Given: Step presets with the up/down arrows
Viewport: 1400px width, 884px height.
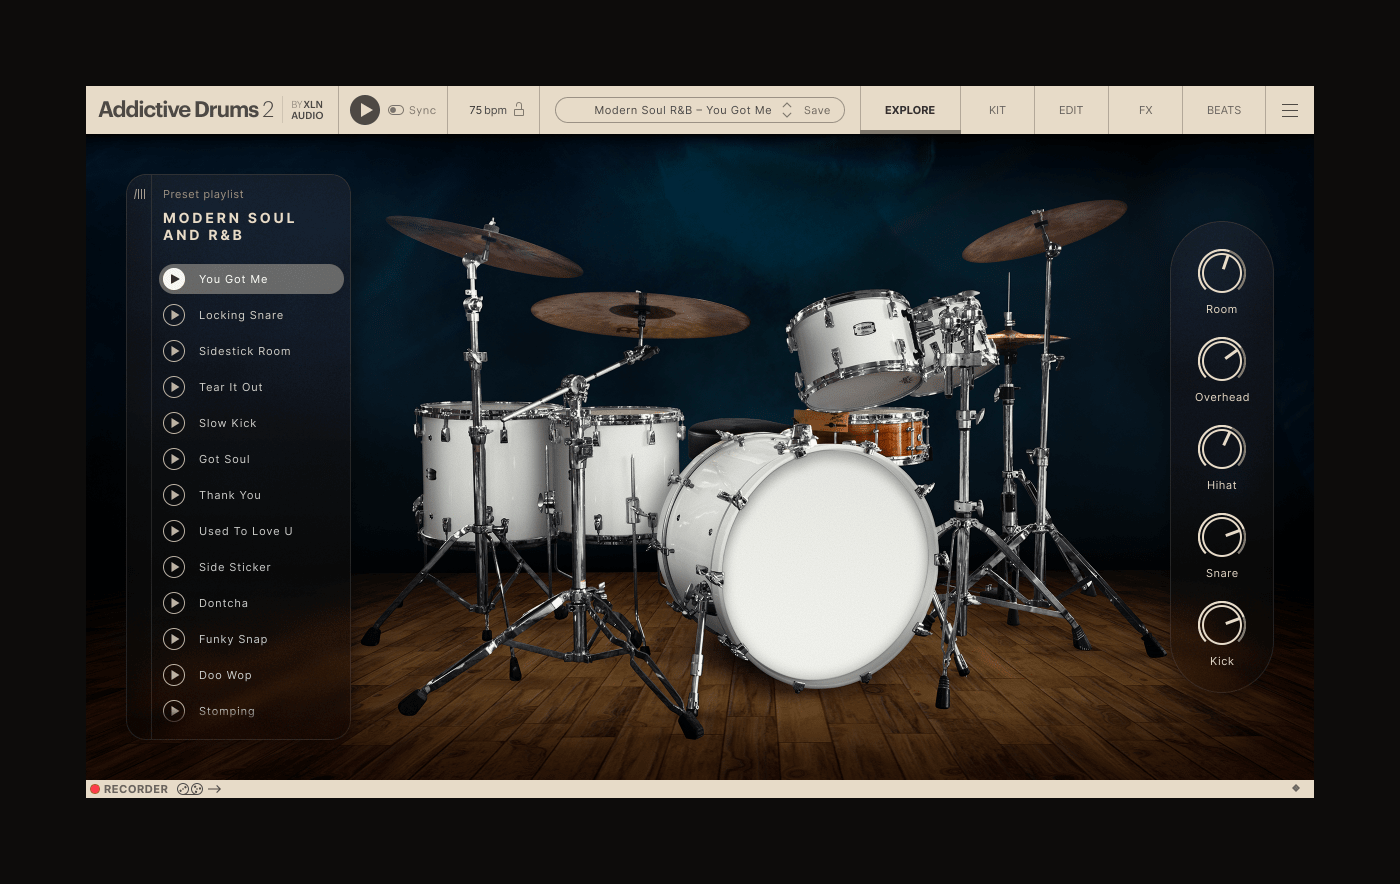Looking at the screenshot, I should coord(787,110).
